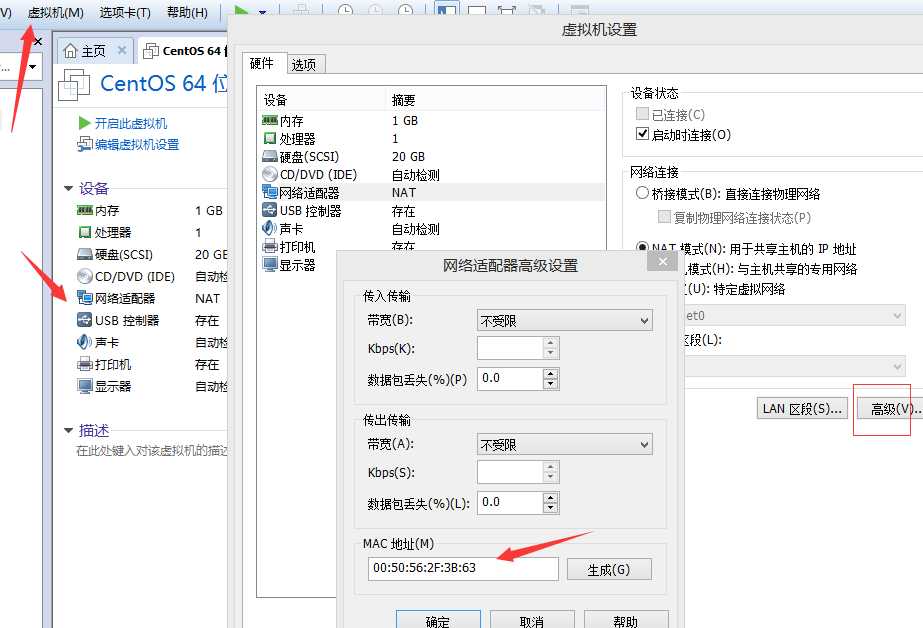Toggle the 已连接(C) checkbox
923x628 pixels.
(642, 114)
